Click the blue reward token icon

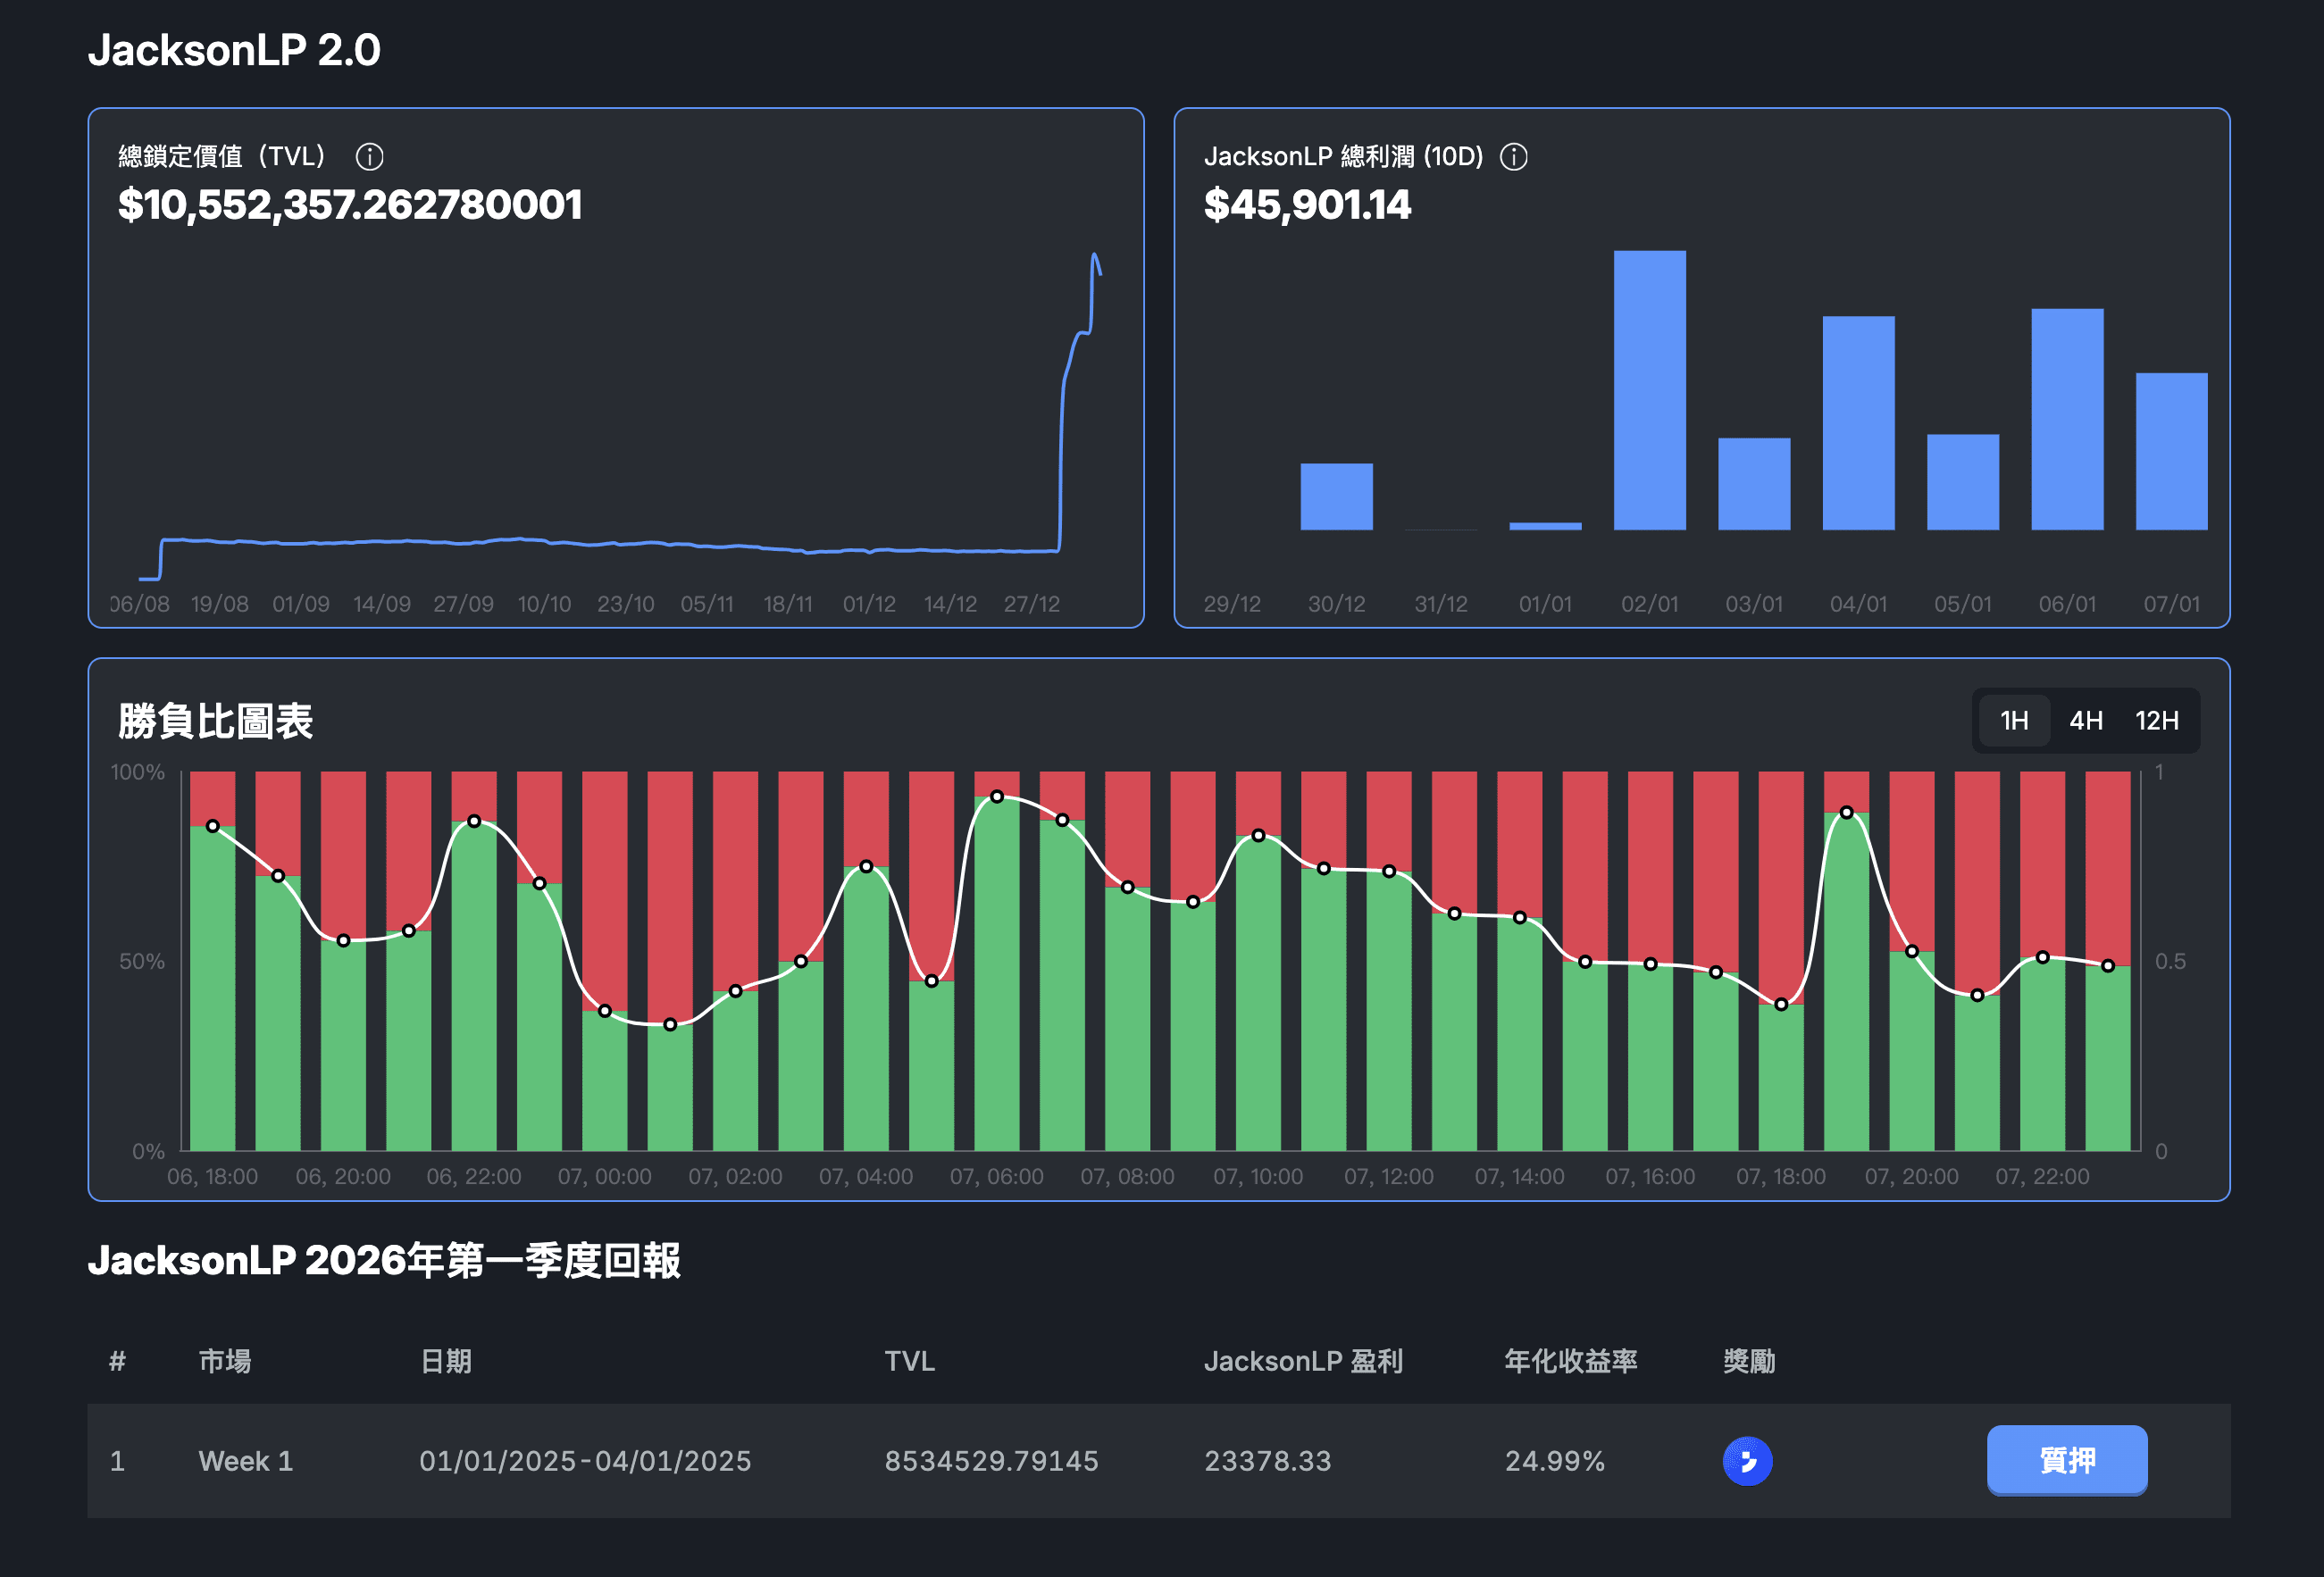coord(1746,1460)
